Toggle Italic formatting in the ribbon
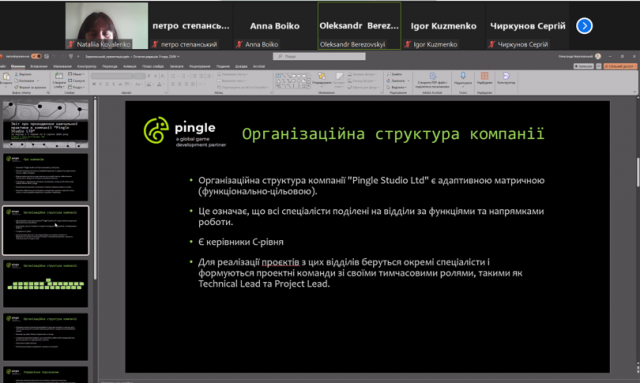Screen dimensions: 640x383 click(101, 84)
